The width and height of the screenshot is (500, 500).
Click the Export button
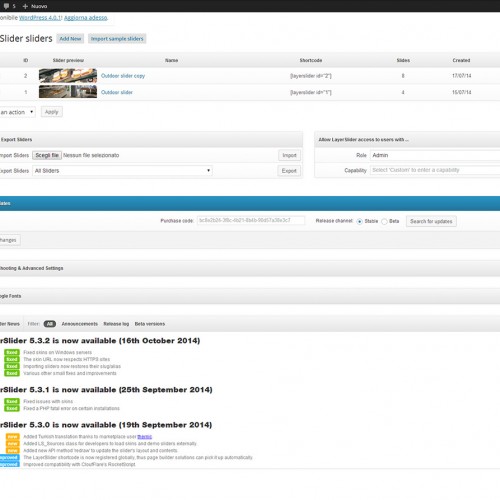tap(289, 170)
